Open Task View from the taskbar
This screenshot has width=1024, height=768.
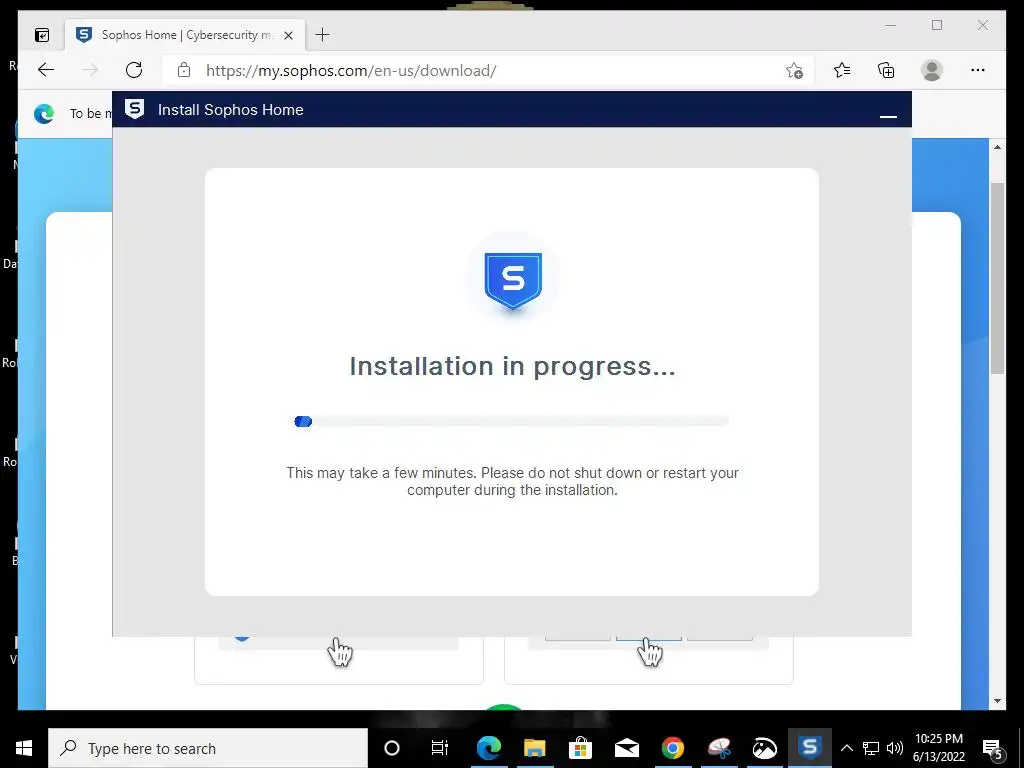pyautogui.click(x=440, y=748)
